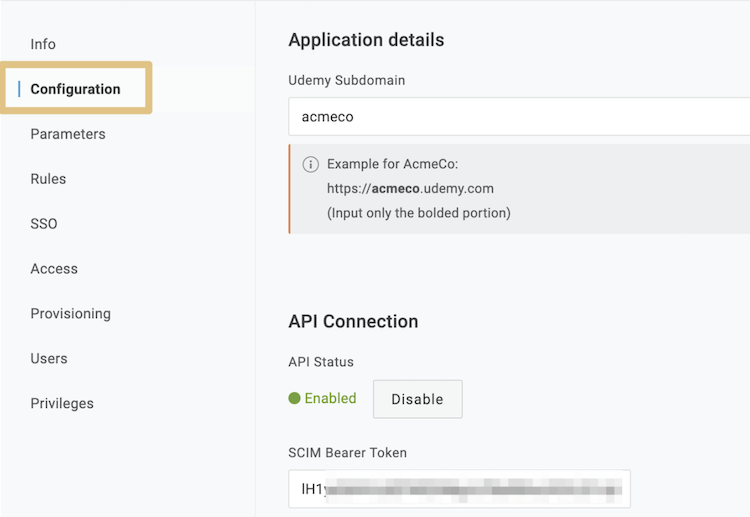
Task: Open the Info section in sidebar
Action: [43, 44]
